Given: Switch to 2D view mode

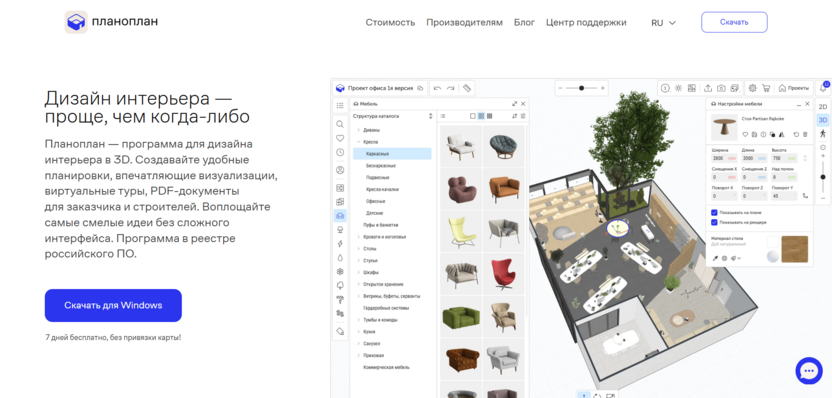Looking at the screenshot, I should (x=823, y=106).
